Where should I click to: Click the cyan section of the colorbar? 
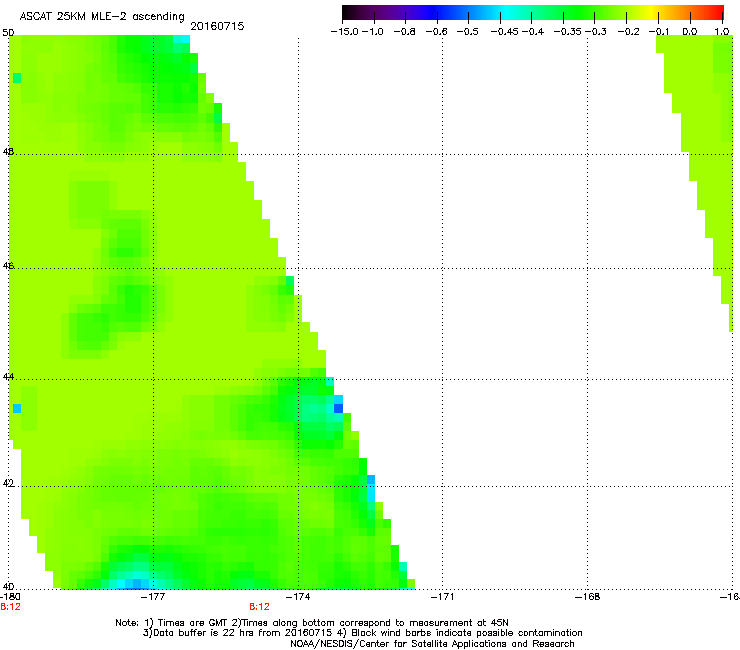(x=507, y=13)
